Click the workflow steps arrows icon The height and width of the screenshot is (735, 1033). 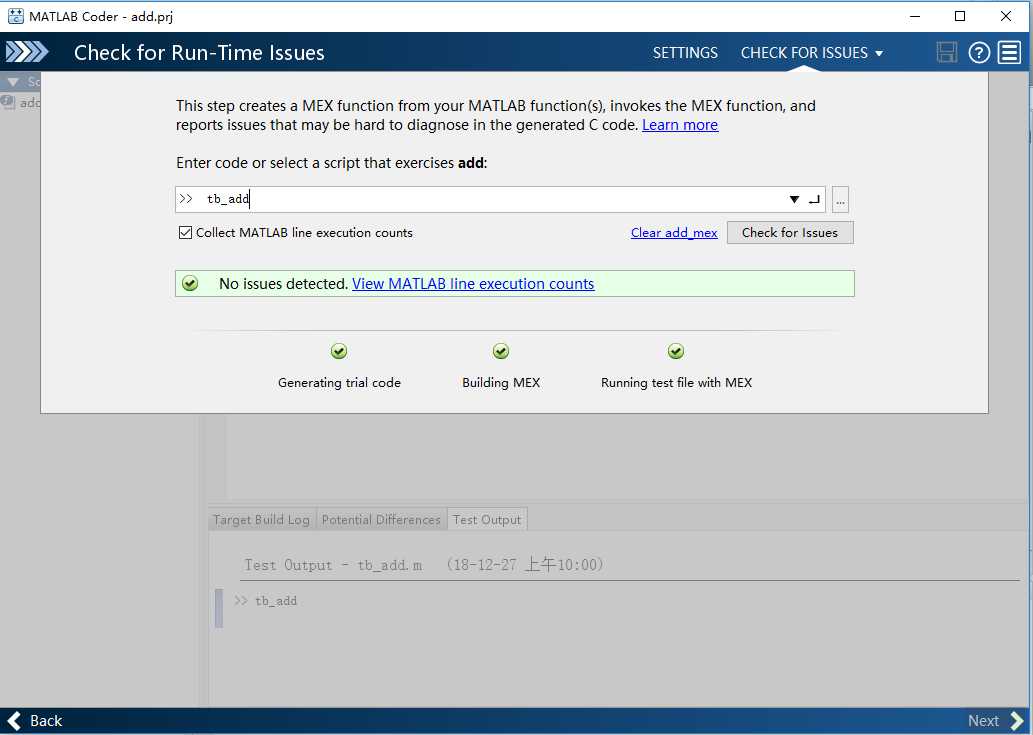tap(27, 52)
